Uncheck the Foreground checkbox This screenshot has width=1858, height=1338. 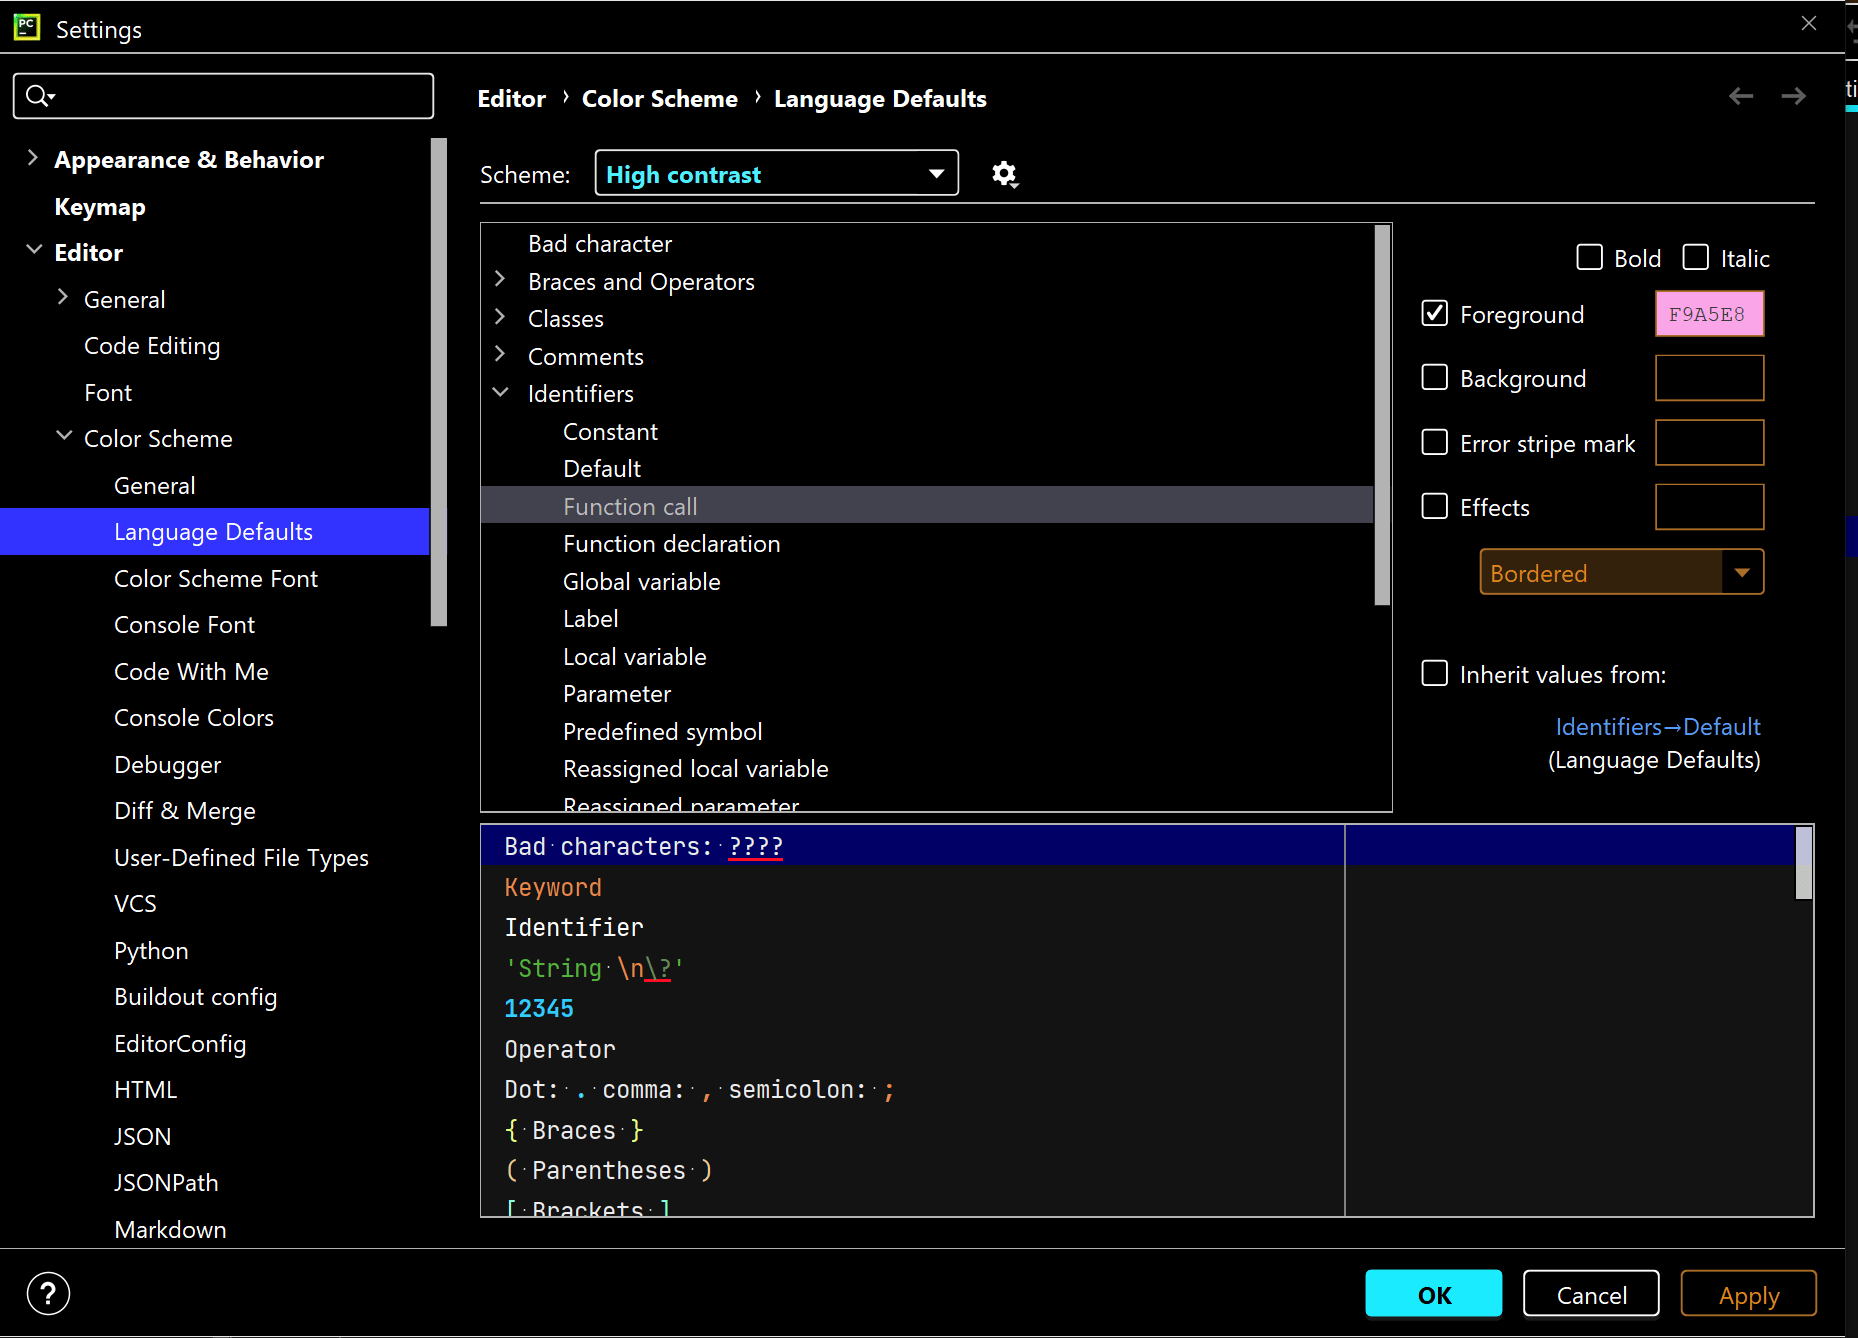pos(1435,314)
